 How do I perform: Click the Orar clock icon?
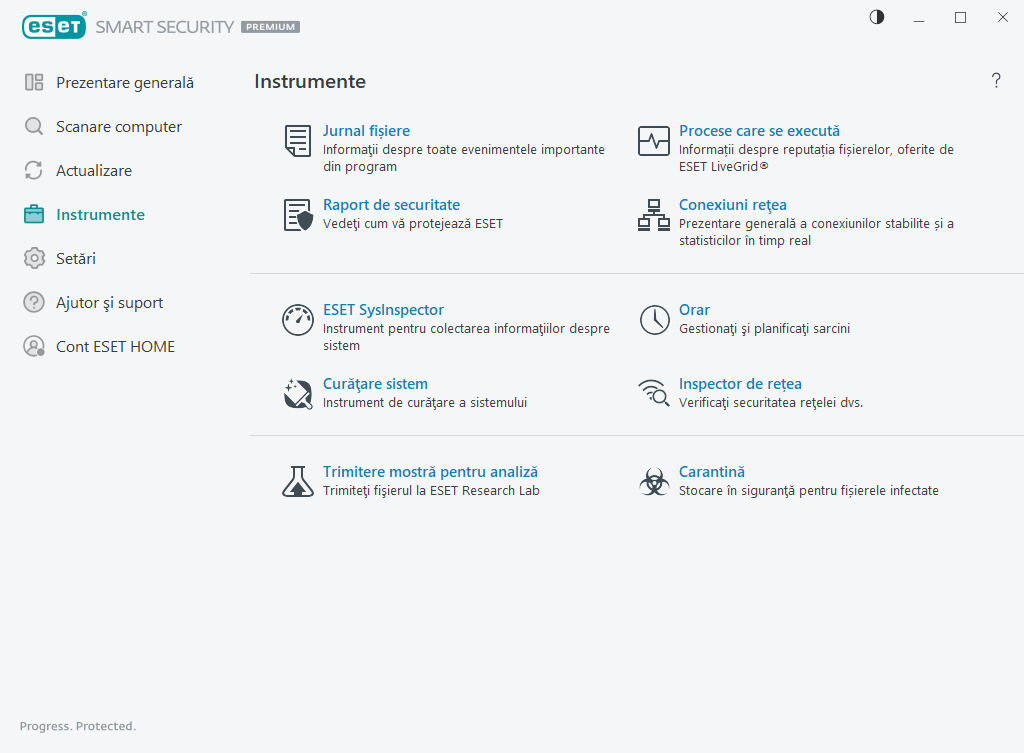654,320
